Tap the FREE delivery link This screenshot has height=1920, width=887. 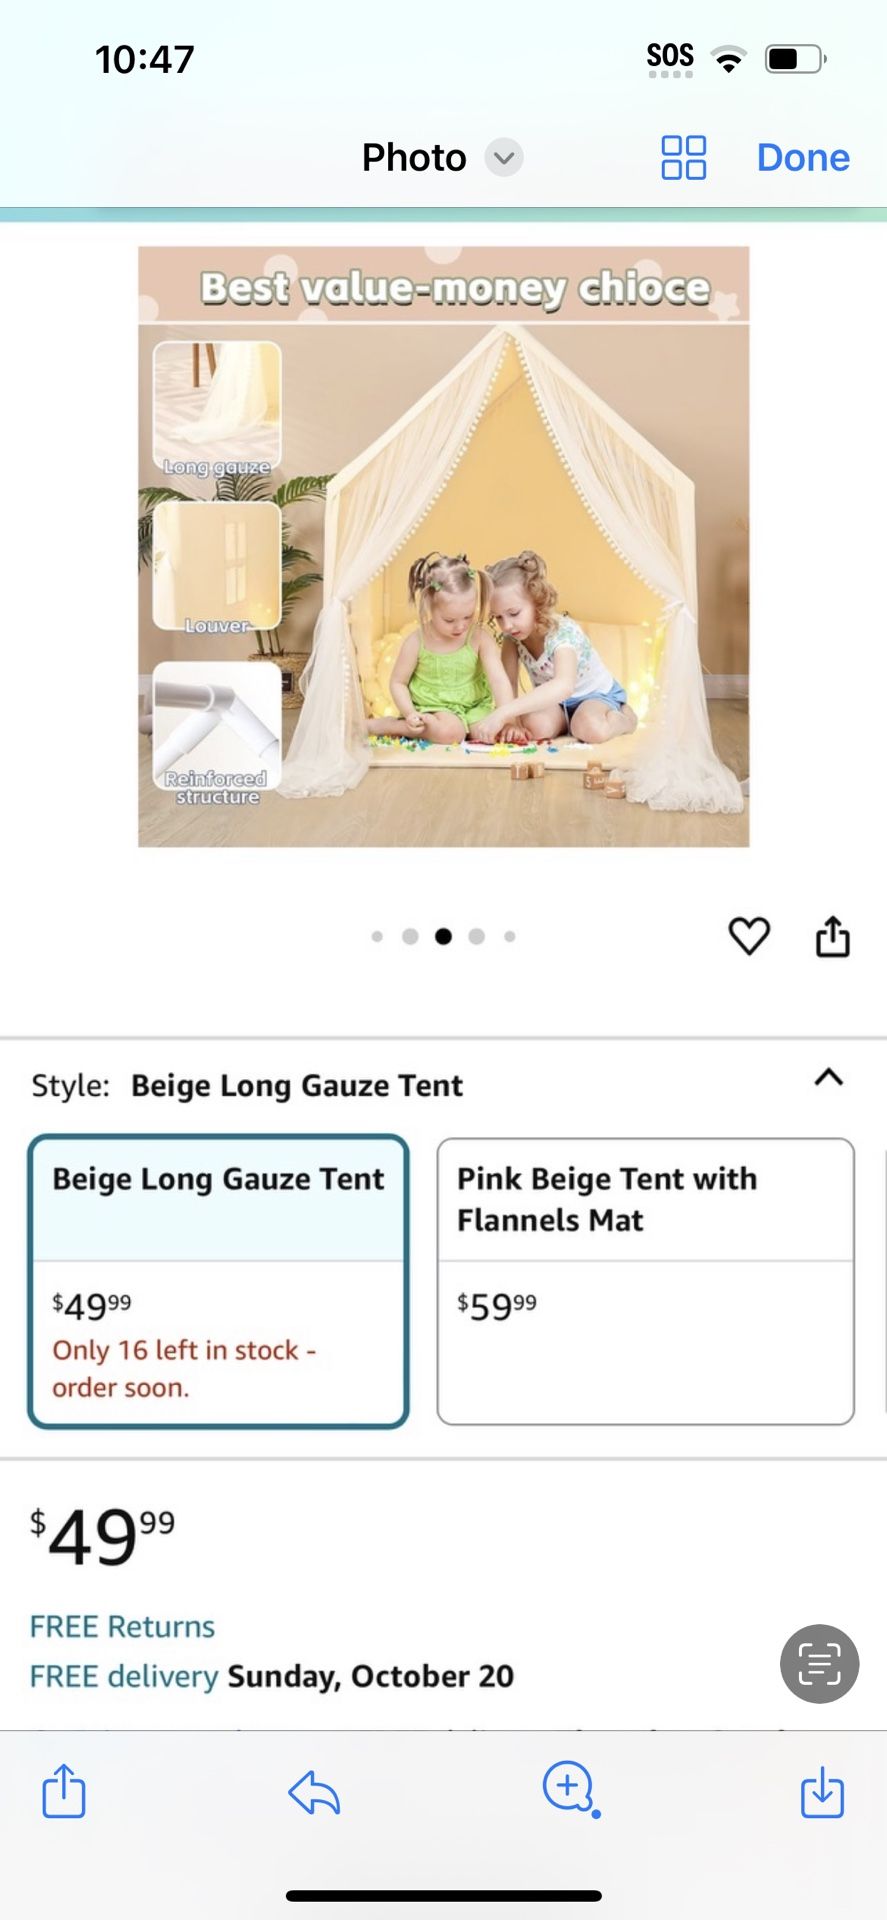(124, 1676)
